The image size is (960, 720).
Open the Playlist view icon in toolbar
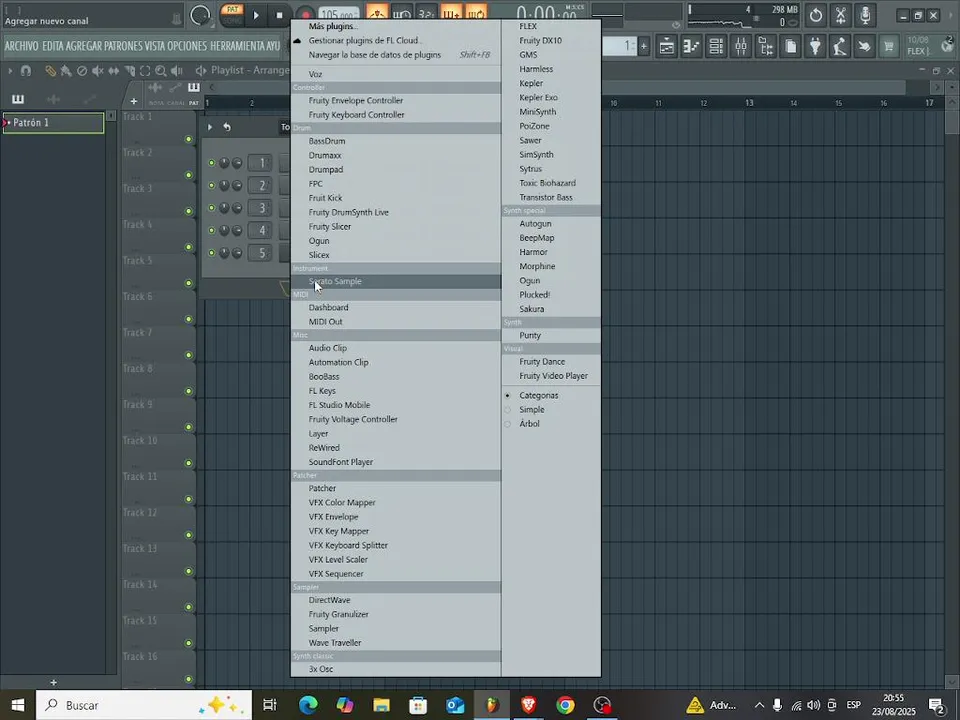667,47
